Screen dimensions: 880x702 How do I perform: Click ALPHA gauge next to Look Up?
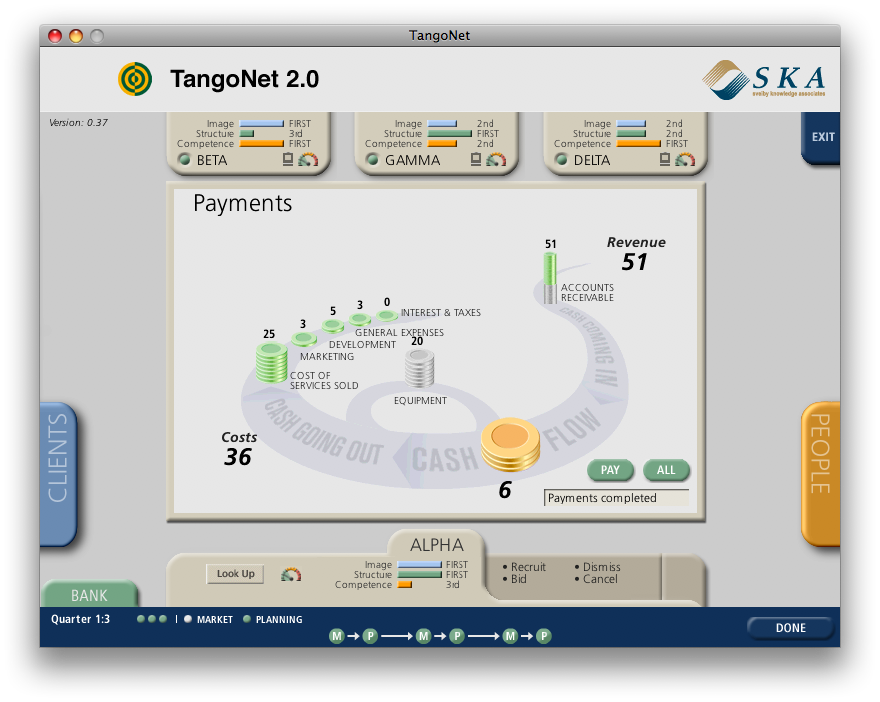(291, 574)
